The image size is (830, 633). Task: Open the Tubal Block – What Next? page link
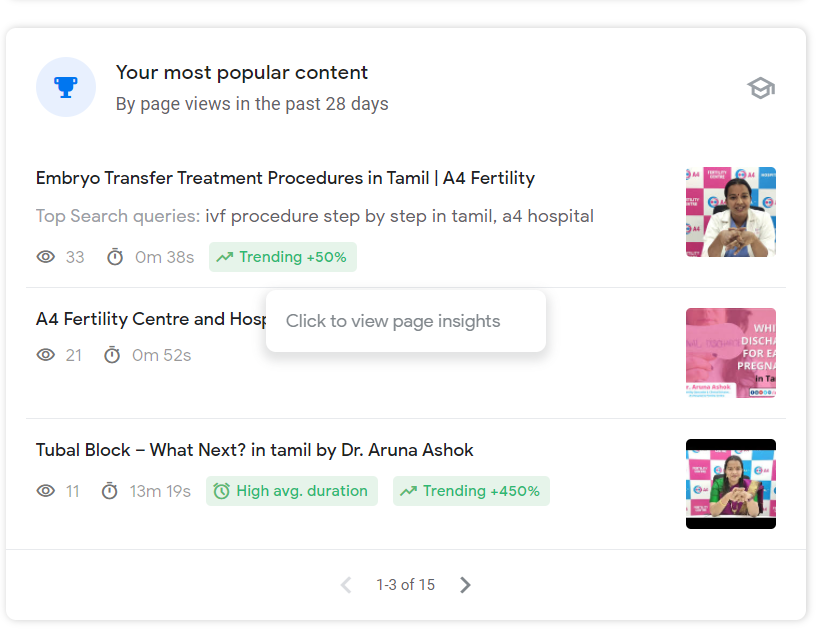254,450
